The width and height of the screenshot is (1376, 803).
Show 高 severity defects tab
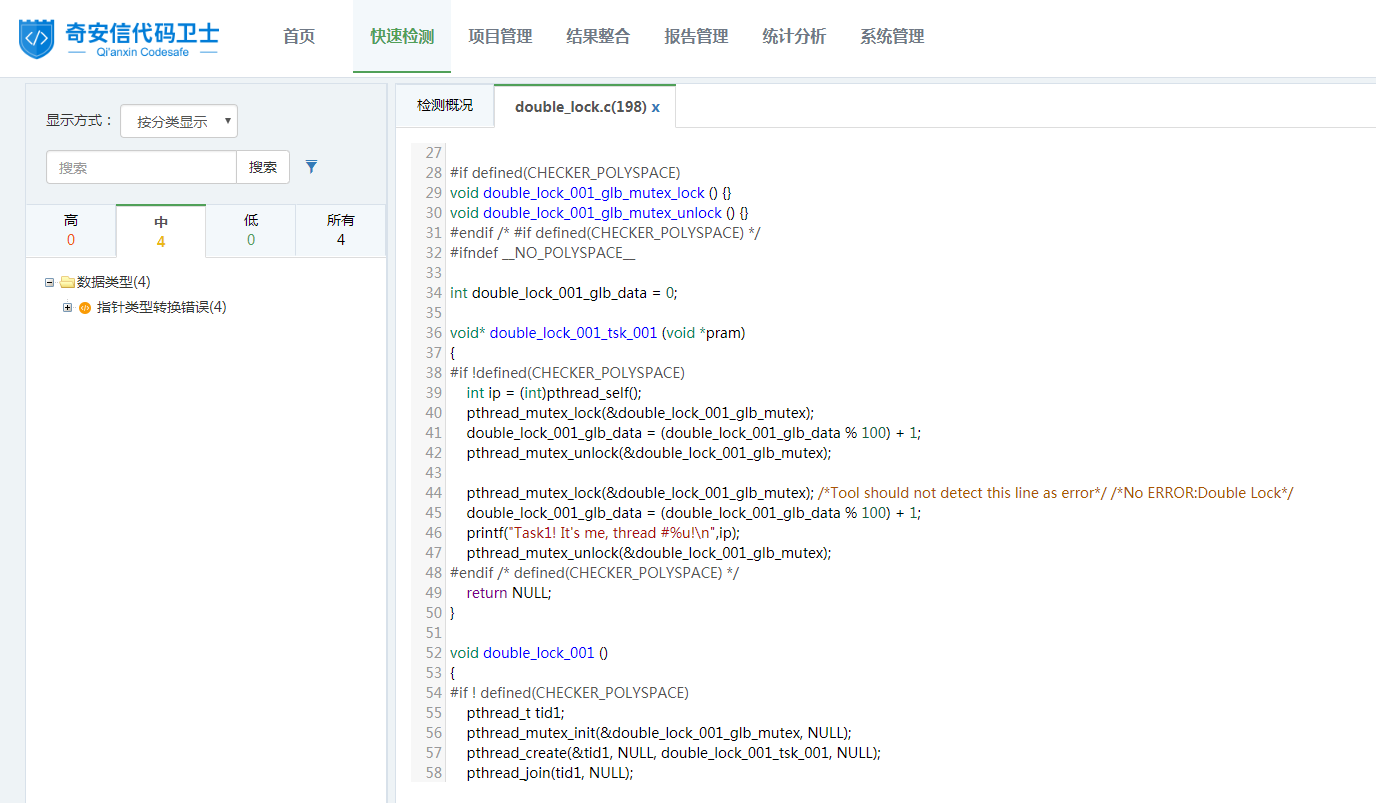[x=71, y=230]
